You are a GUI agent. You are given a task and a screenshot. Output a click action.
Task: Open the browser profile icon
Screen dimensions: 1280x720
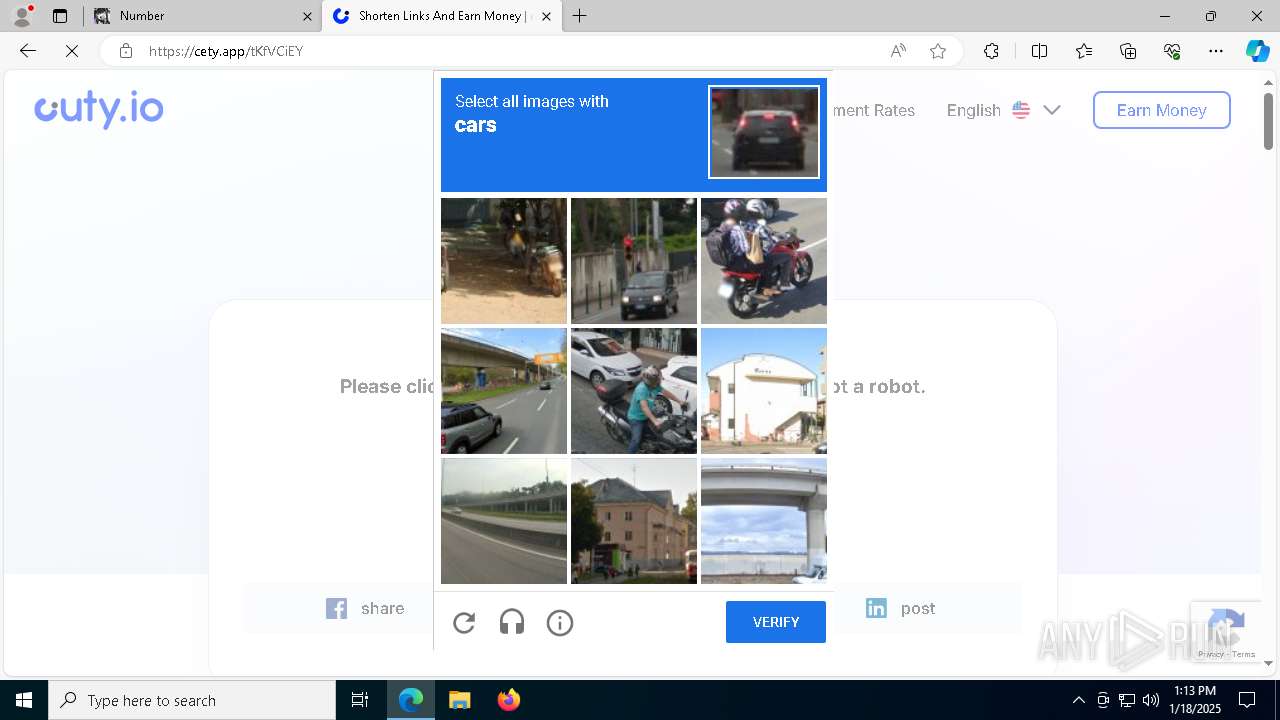click(22, 15)
